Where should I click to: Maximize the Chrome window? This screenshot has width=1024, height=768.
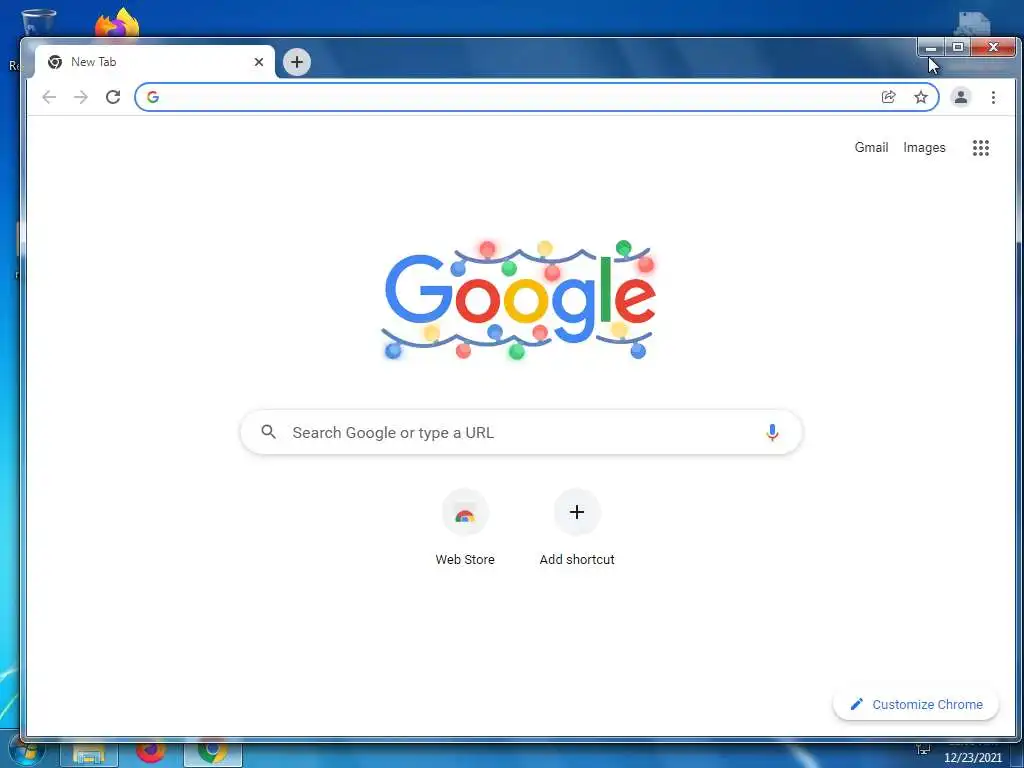tap(957, 47)
